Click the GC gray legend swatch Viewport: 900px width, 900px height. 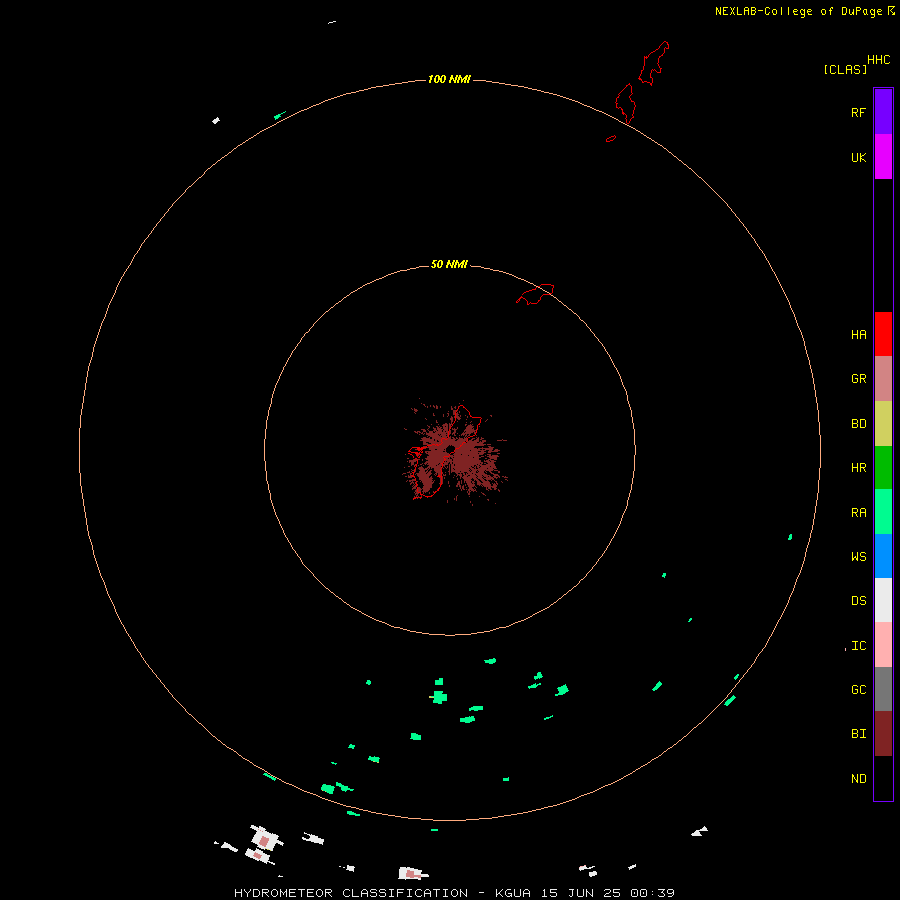[883, 689]
